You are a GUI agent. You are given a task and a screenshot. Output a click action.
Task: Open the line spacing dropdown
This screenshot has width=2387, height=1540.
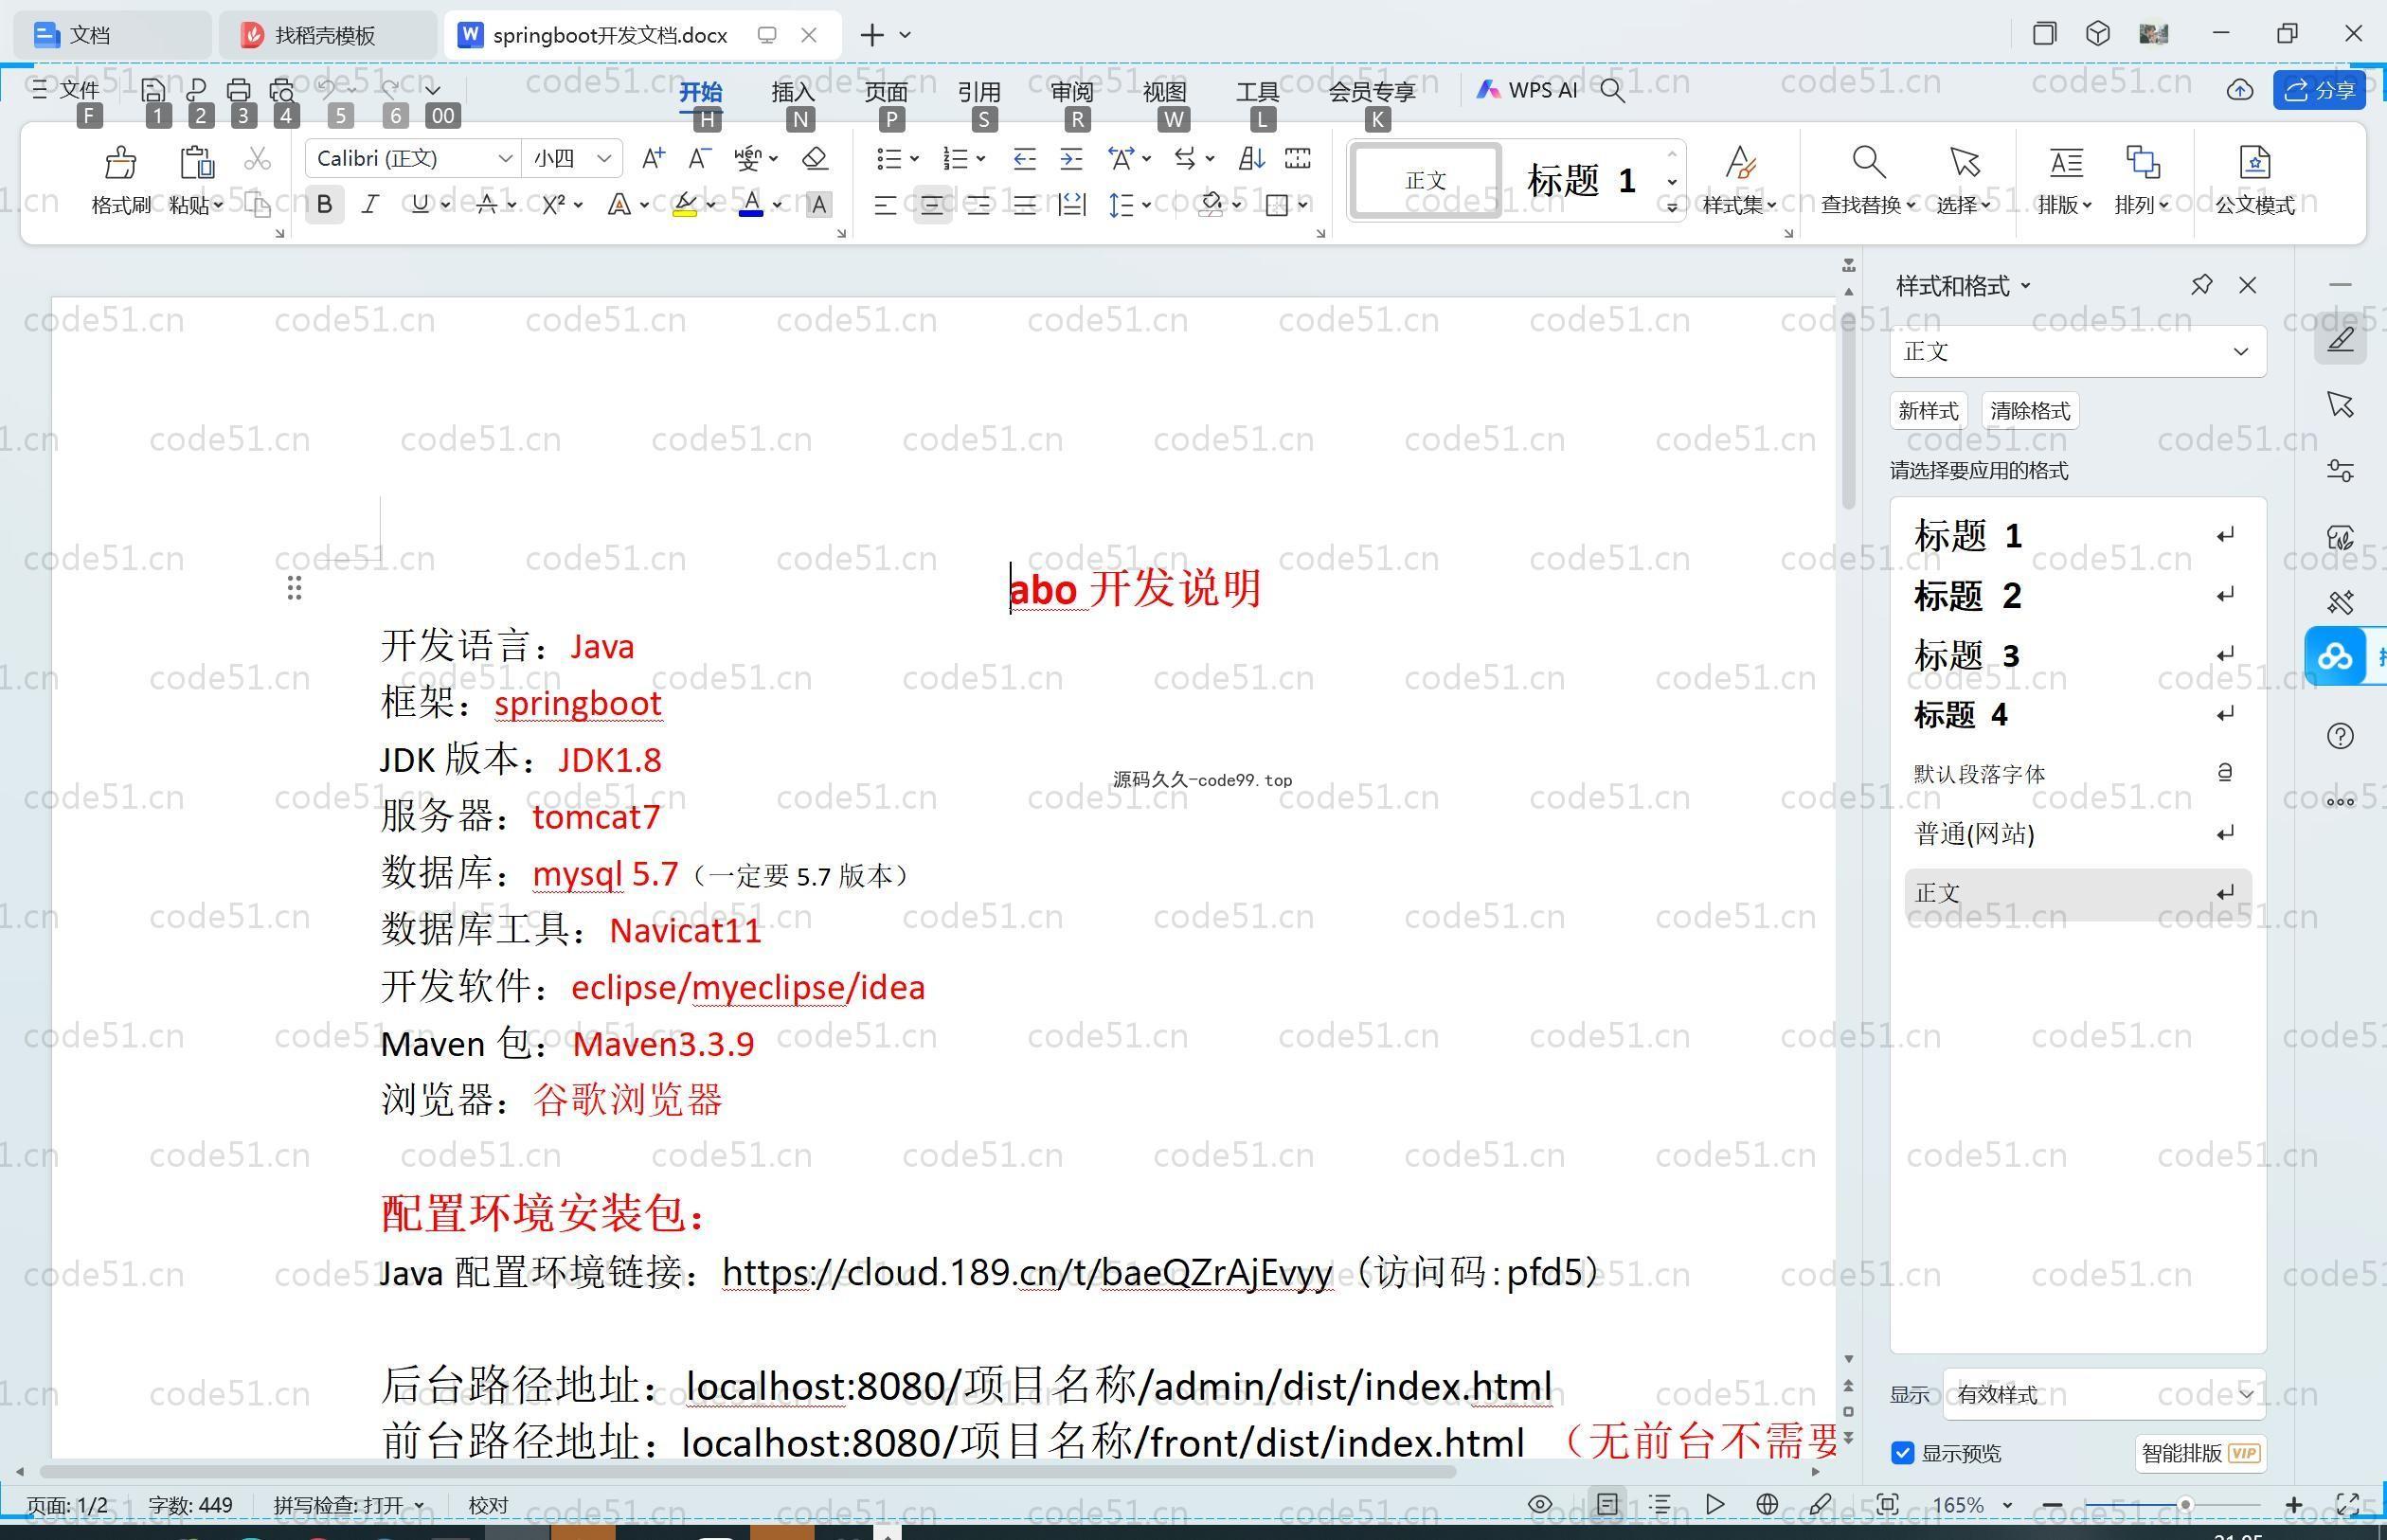[1147, 205]
